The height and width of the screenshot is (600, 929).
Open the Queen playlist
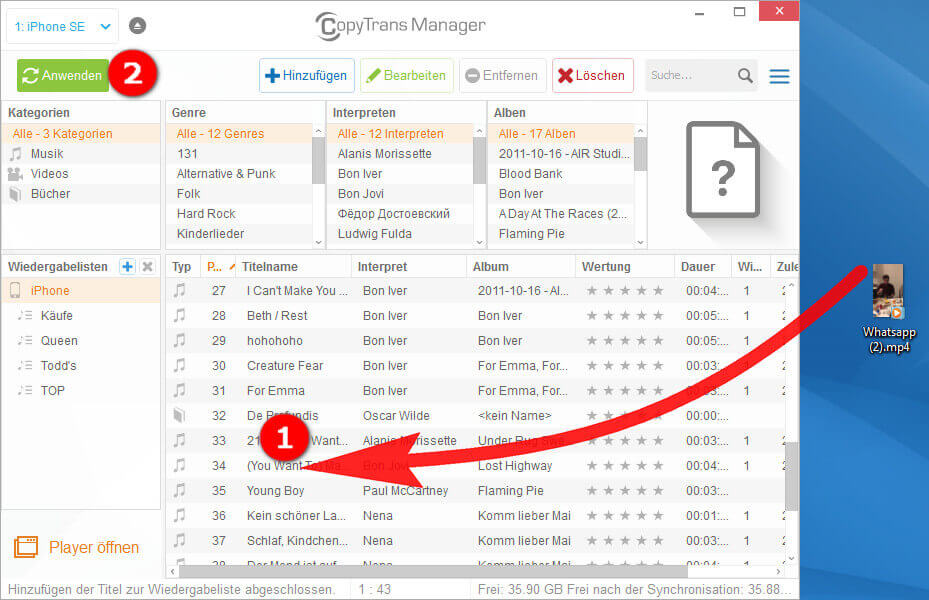click(x=81, y=341)
